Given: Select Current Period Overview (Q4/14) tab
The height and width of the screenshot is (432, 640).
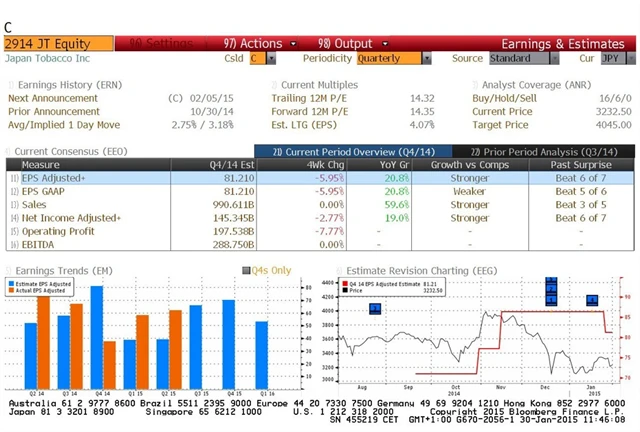Looking at the screenshot, I should 339,151.
